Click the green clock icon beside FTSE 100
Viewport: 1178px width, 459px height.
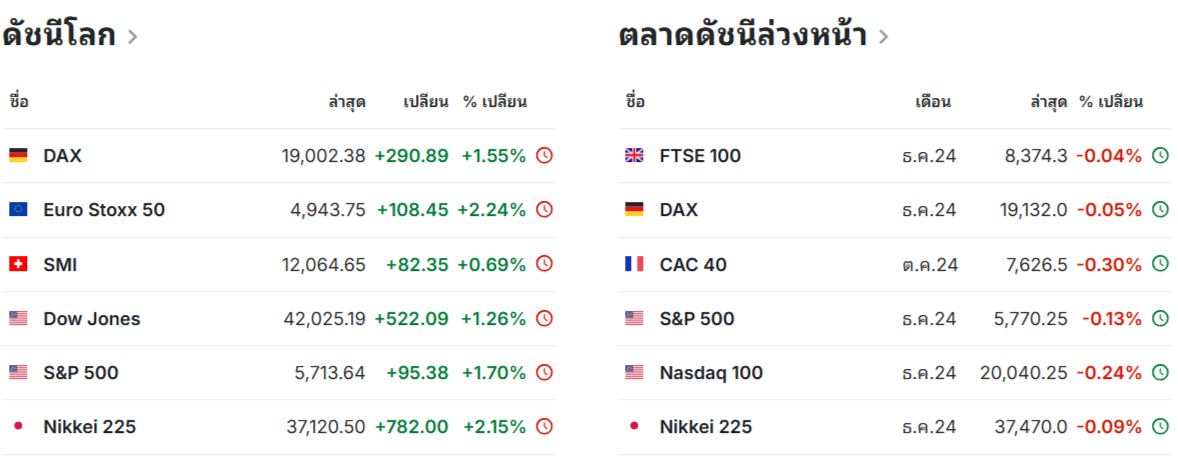[x=1161, y=156]
